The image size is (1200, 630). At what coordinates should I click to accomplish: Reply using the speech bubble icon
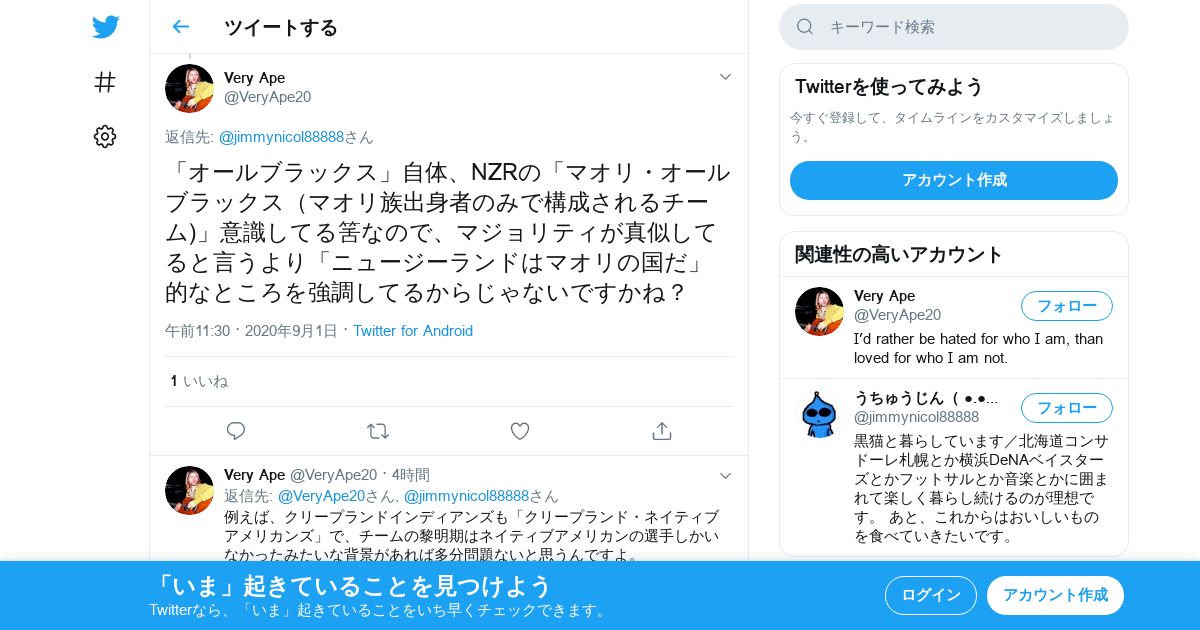(236, 431)
